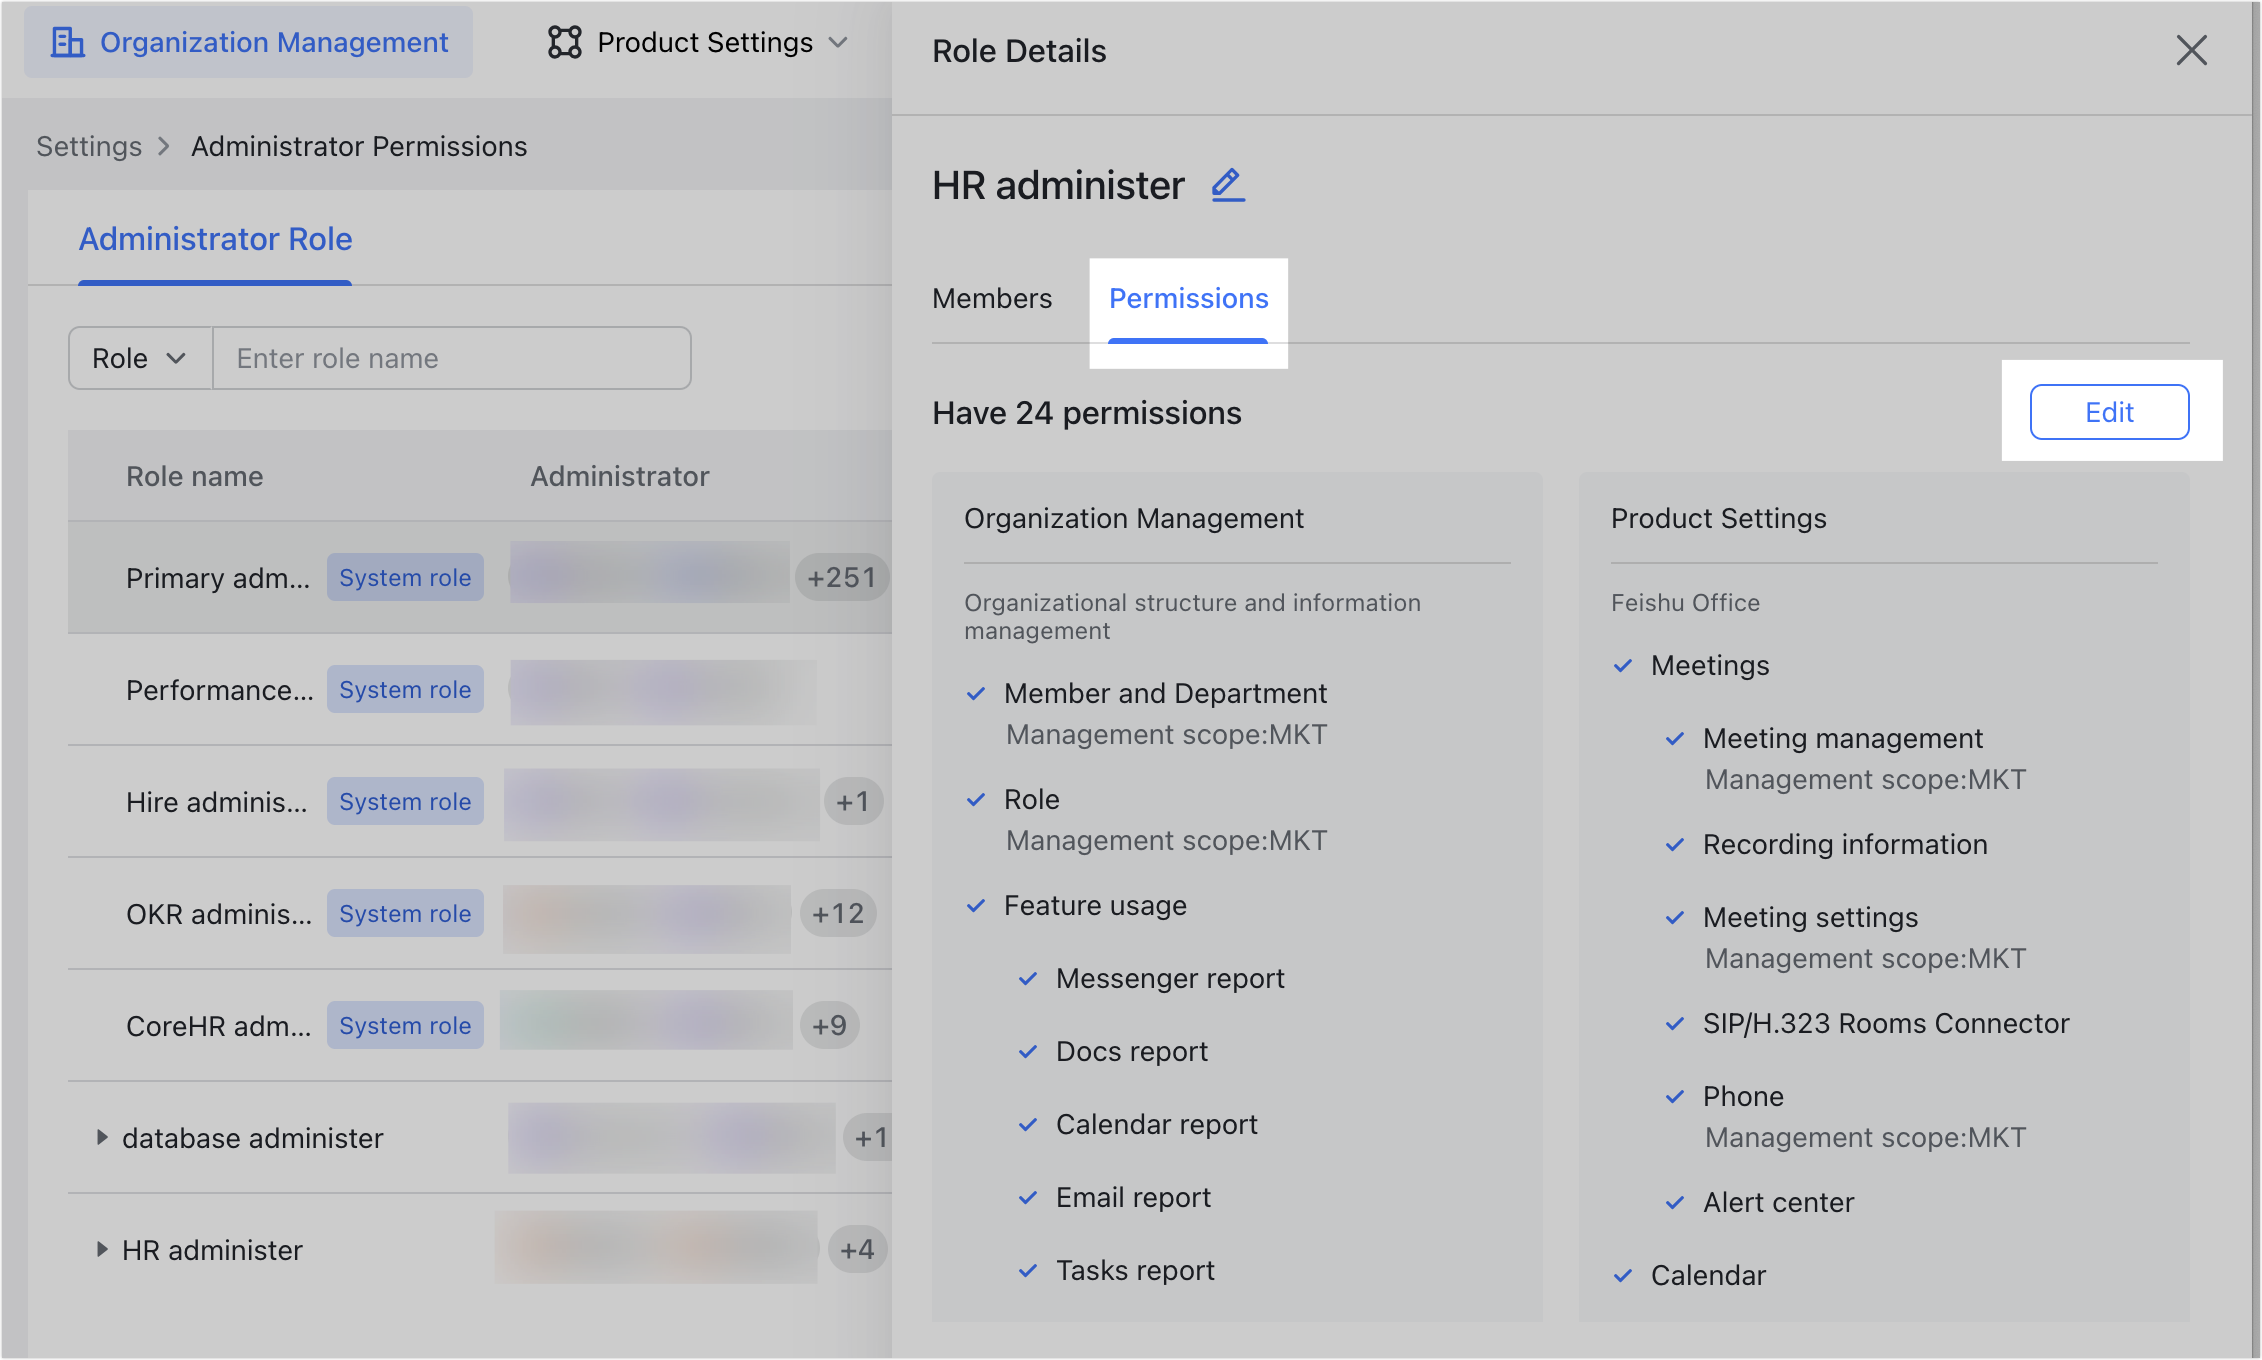Screen dimensions: 2262x1360
Task: Click checkmark beside SIP/H.323 Rooms Connector
Action: 1674,1023
